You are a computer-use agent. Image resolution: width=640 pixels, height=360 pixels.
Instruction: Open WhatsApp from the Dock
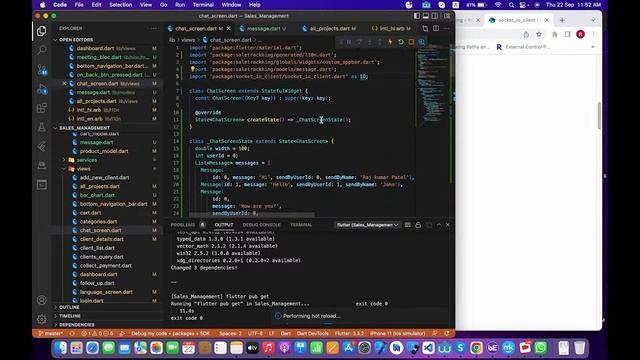tap(541, 348)
